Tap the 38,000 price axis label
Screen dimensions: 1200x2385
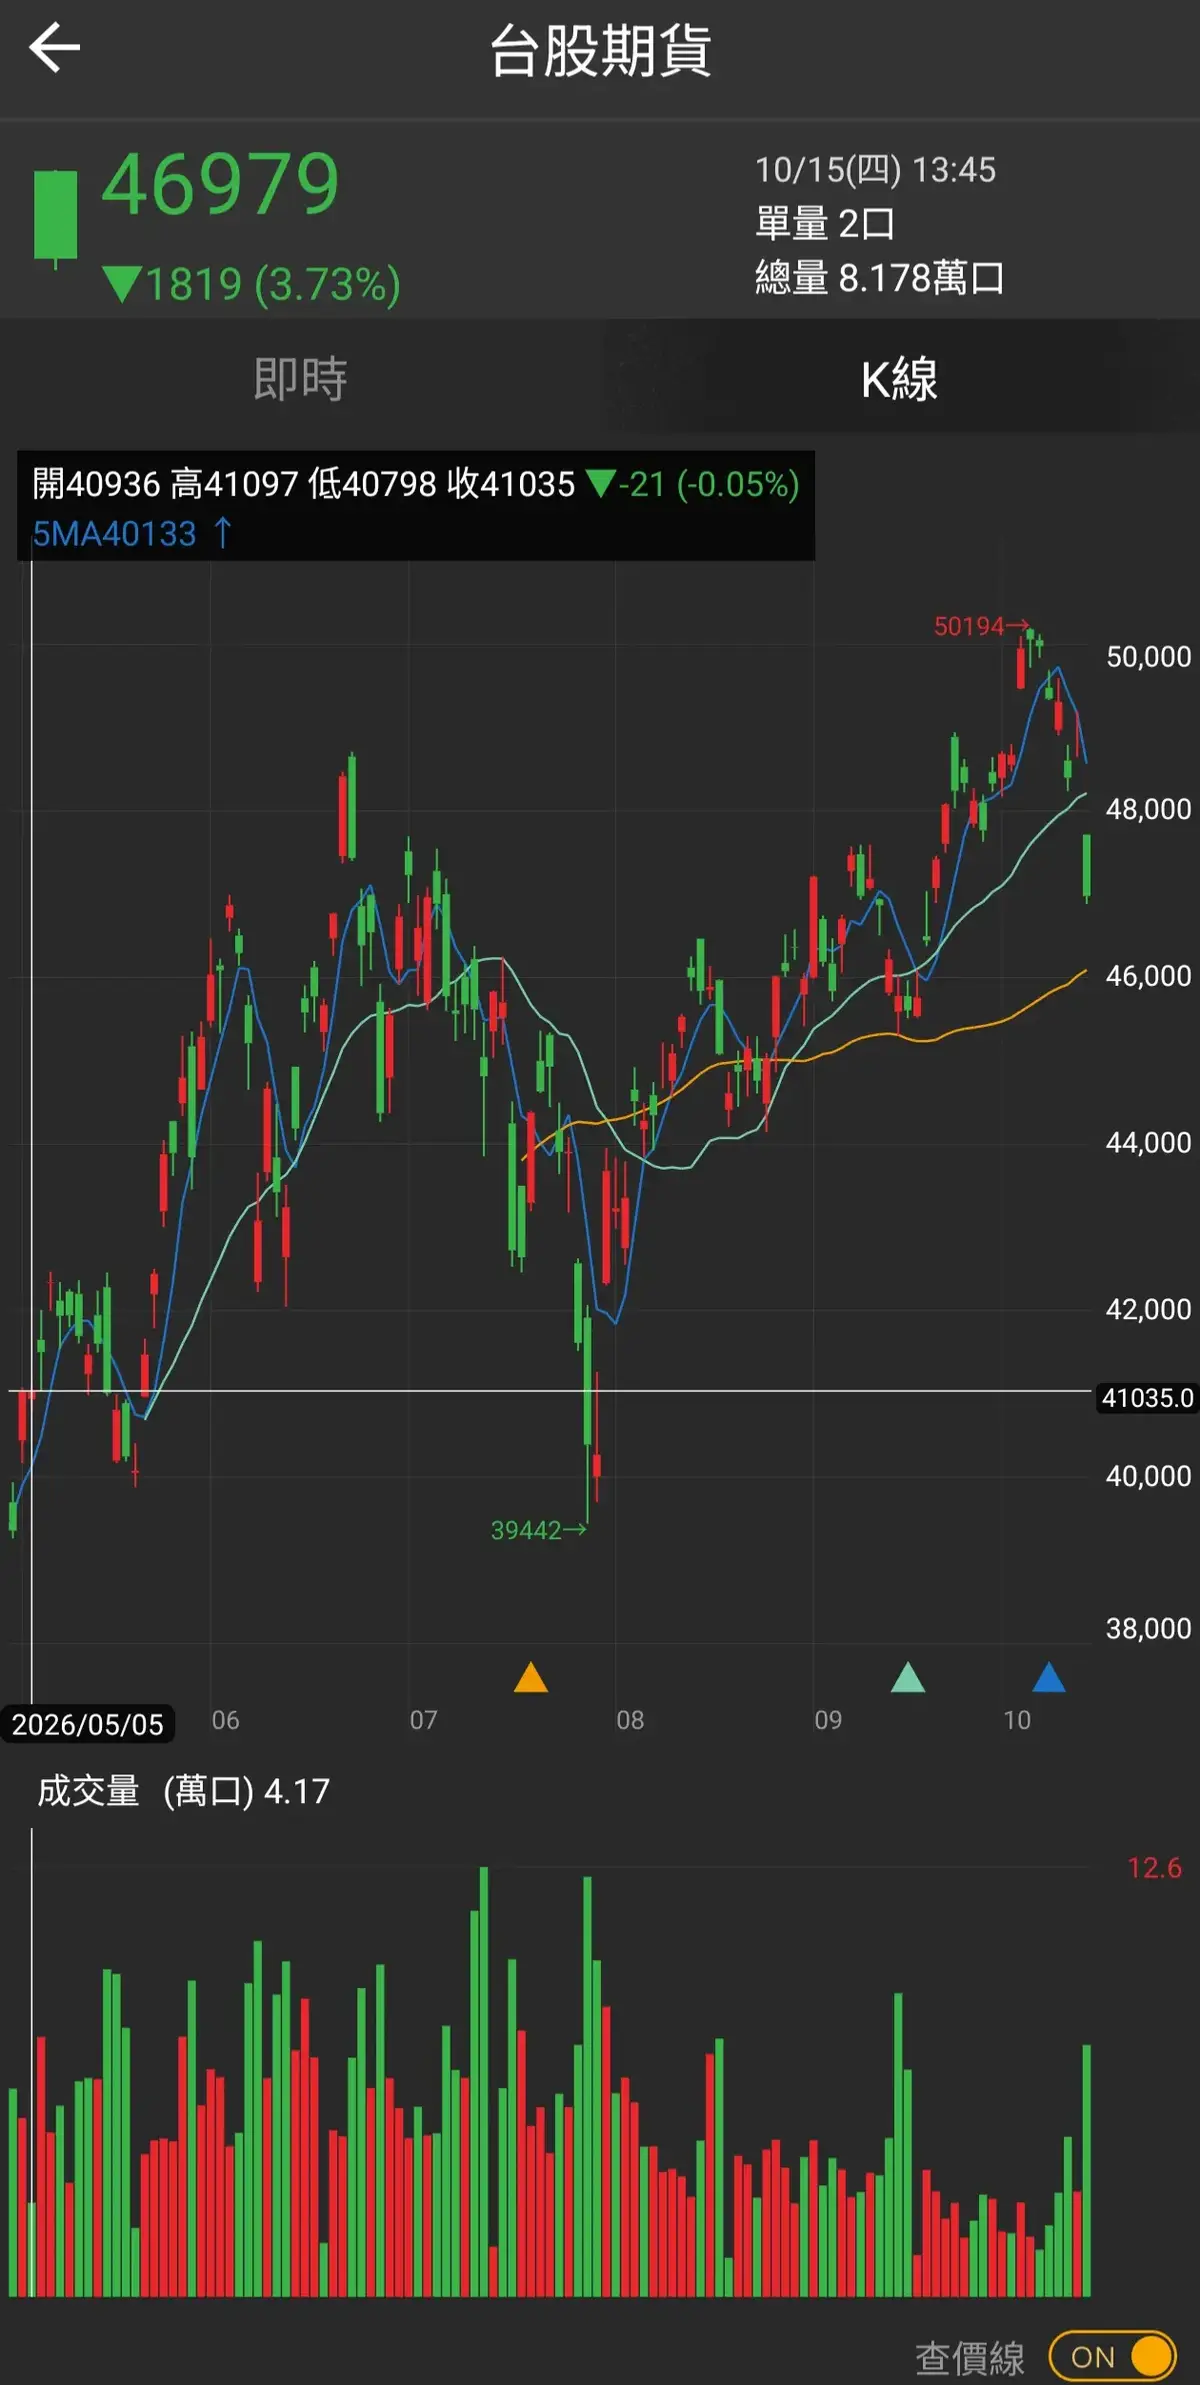(x=1148, y=1628)
